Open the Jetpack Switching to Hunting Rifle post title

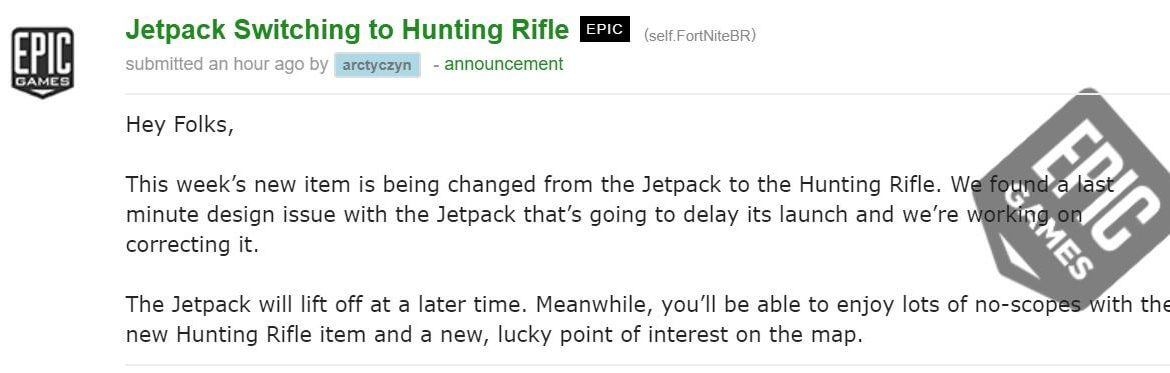[x=347, y=30]
